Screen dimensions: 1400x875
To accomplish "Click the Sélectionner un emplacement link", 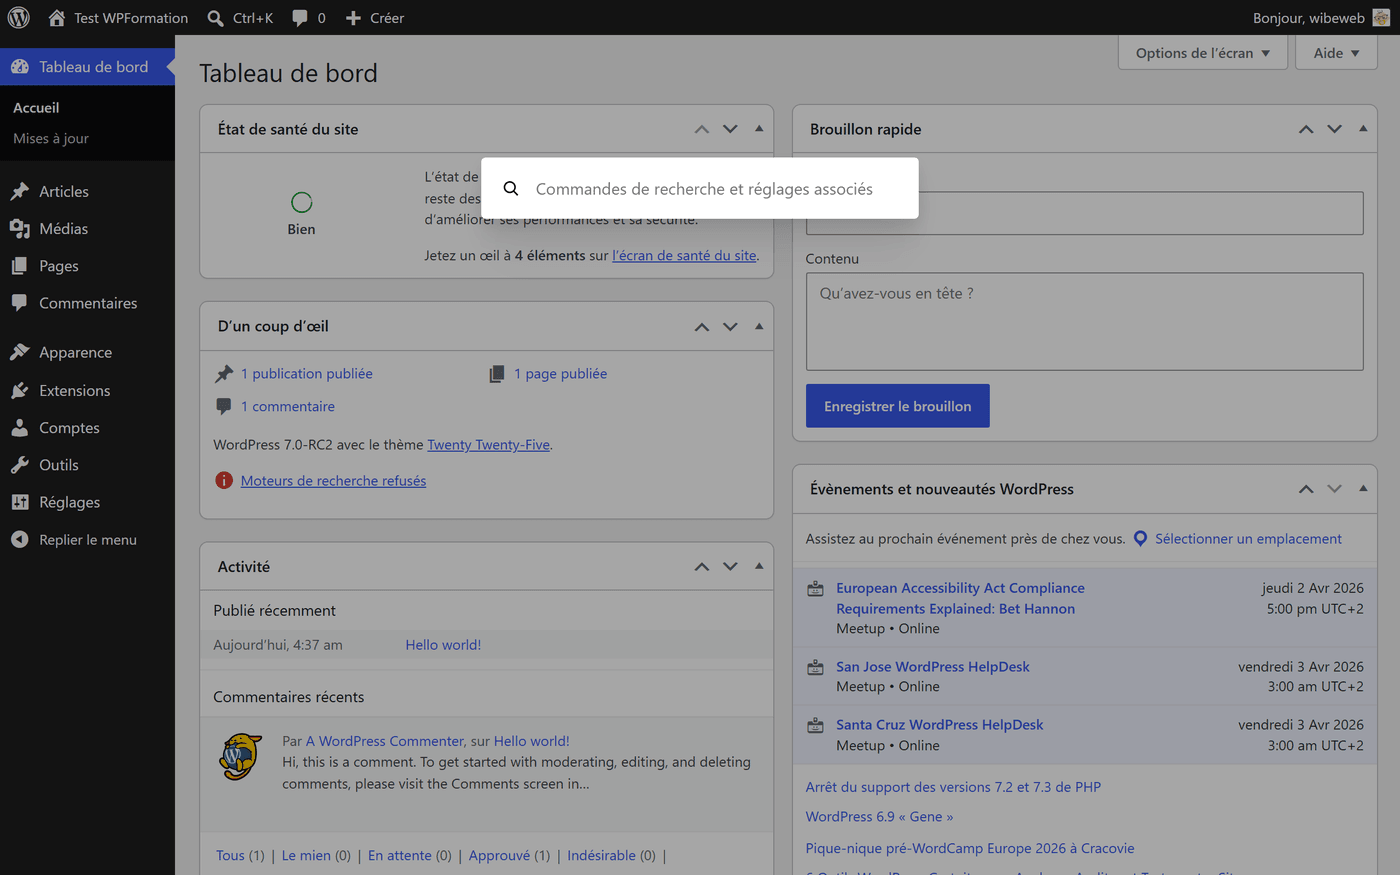I will (x=1247, y=539).
